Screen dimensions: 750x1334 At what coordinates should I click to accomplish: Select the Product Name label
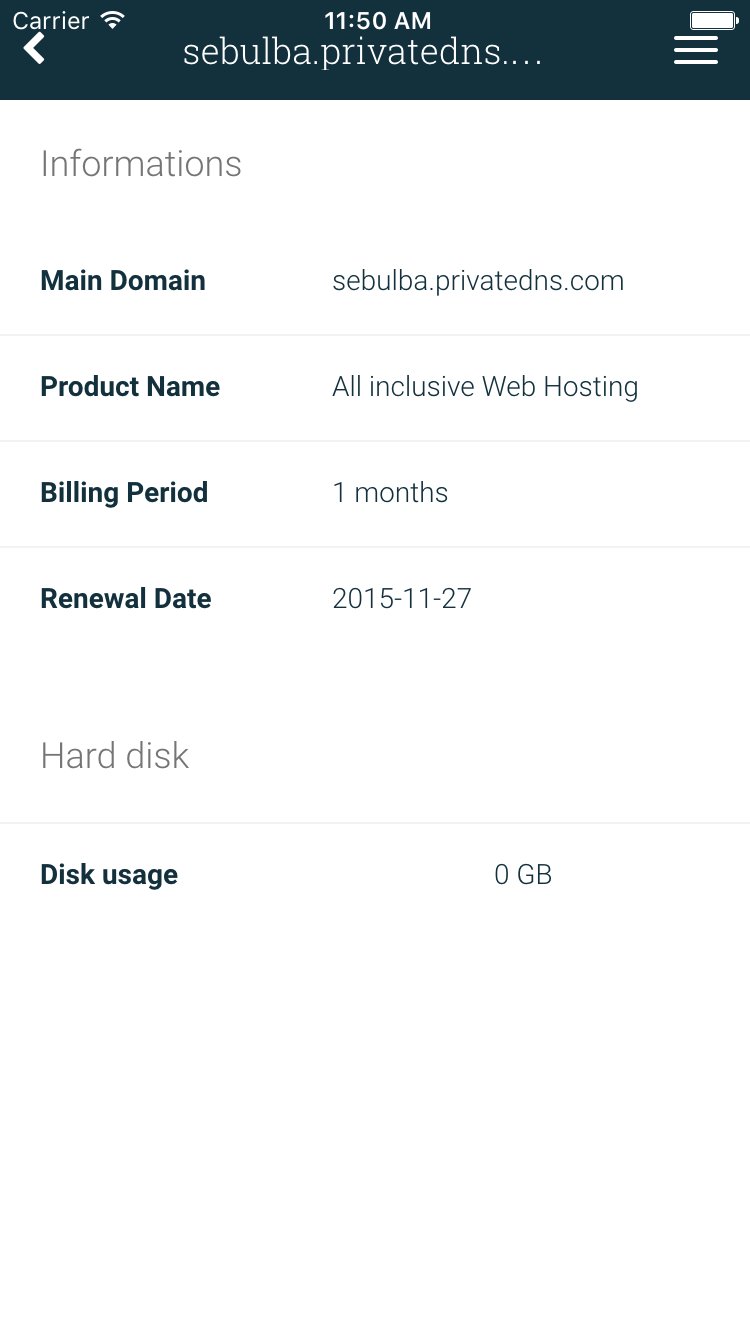coord(130,387)
